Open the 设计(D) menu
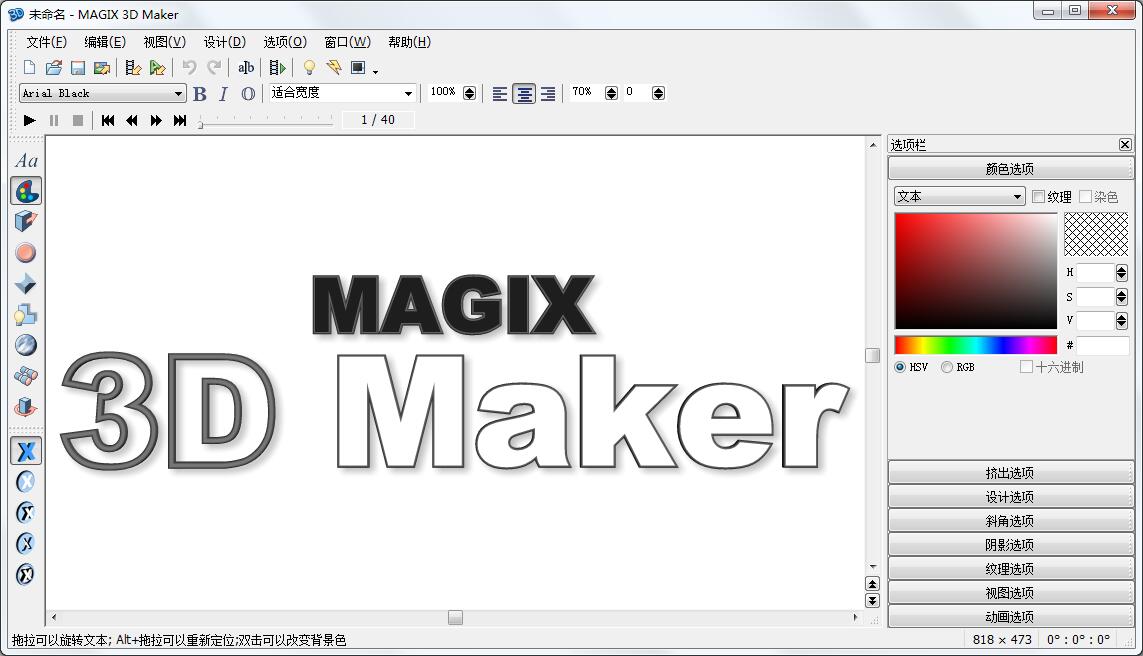 coord(225,42)
